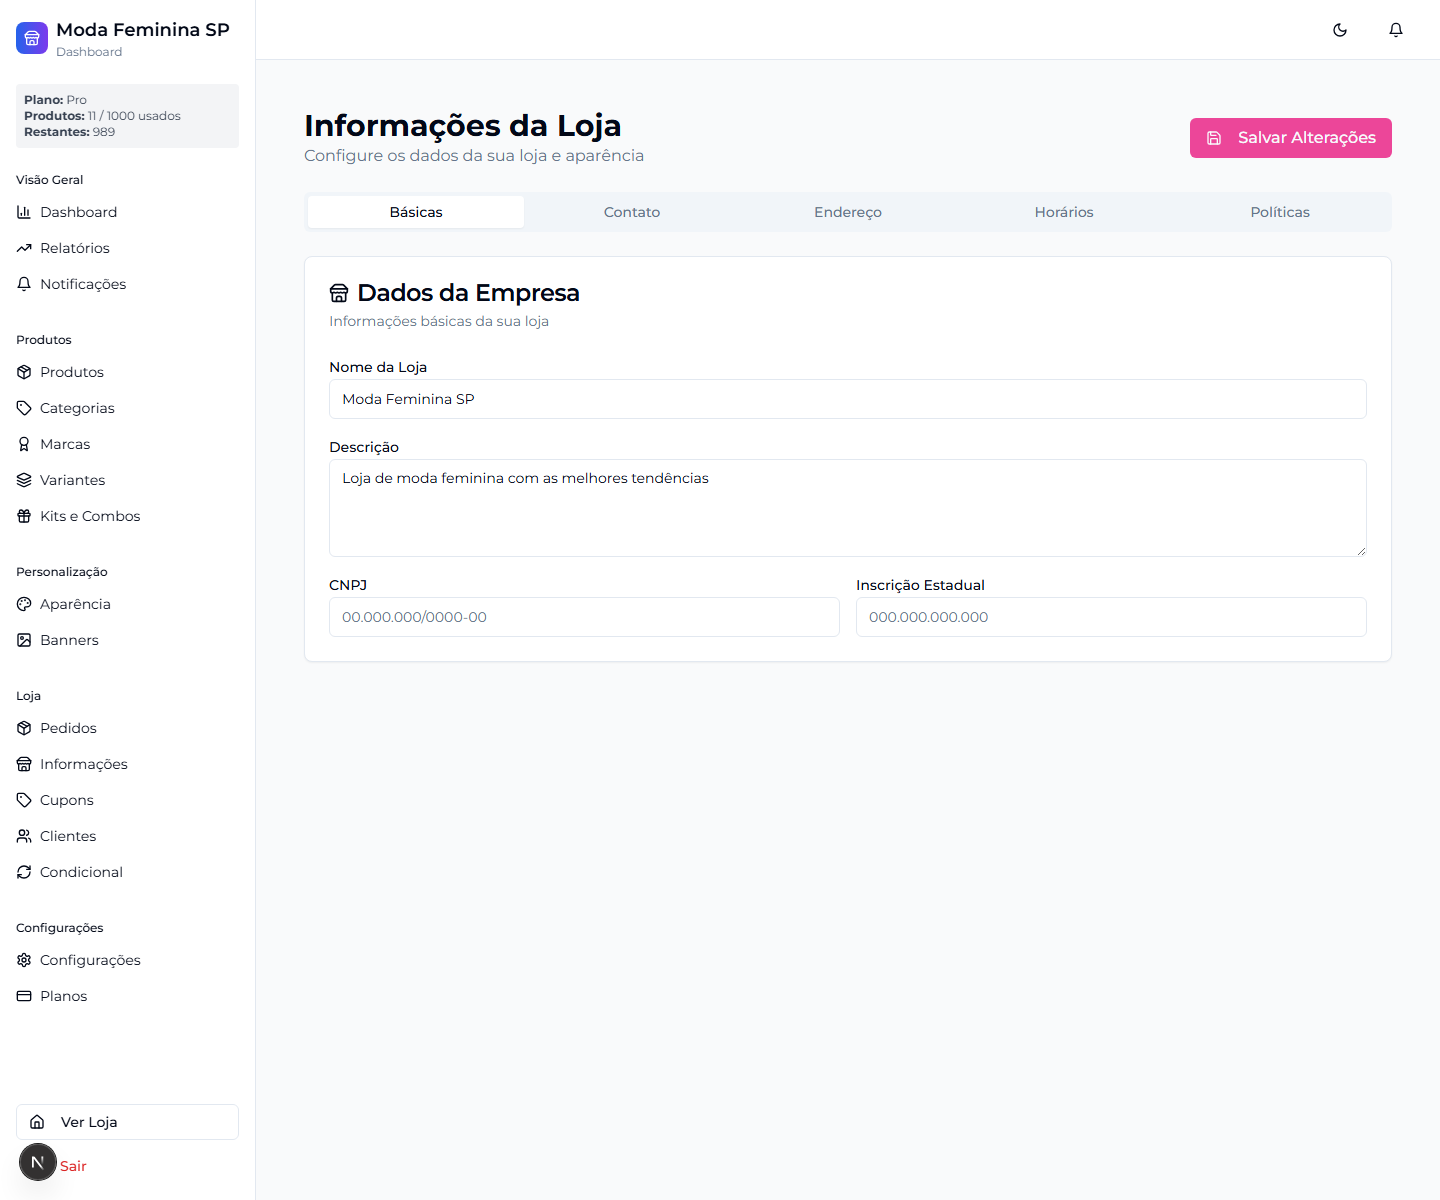Click the purple store logo icon

coord(32,38)
